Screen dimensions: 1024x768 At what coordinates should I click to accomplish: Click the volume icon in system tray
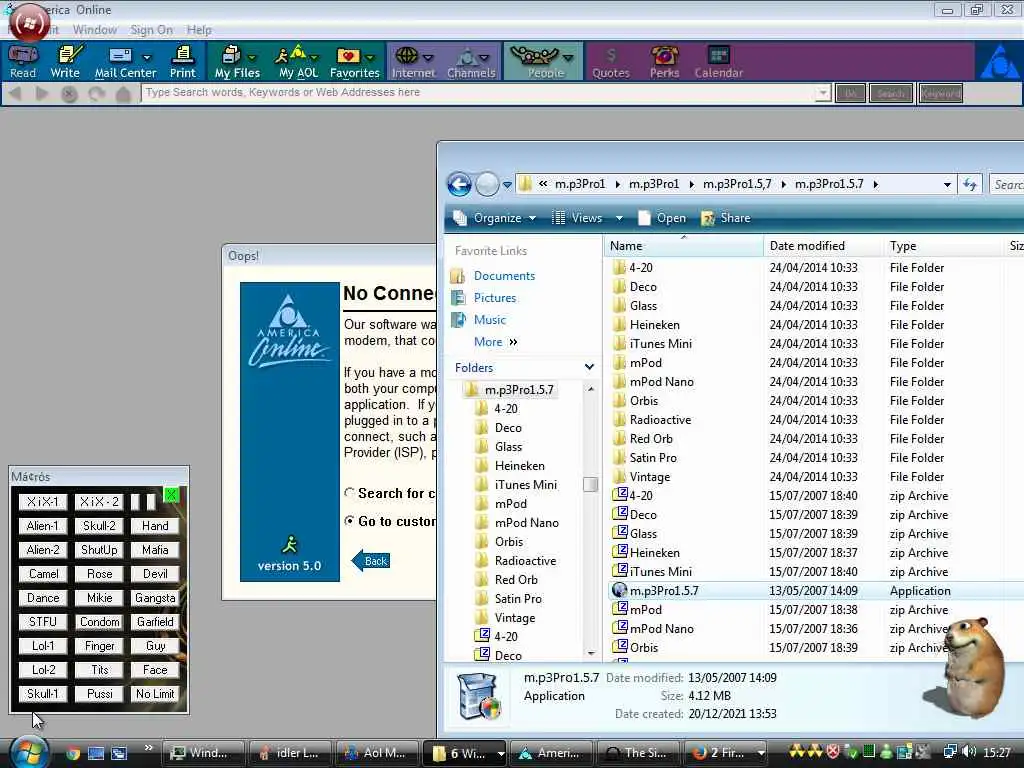click(969, 752)
